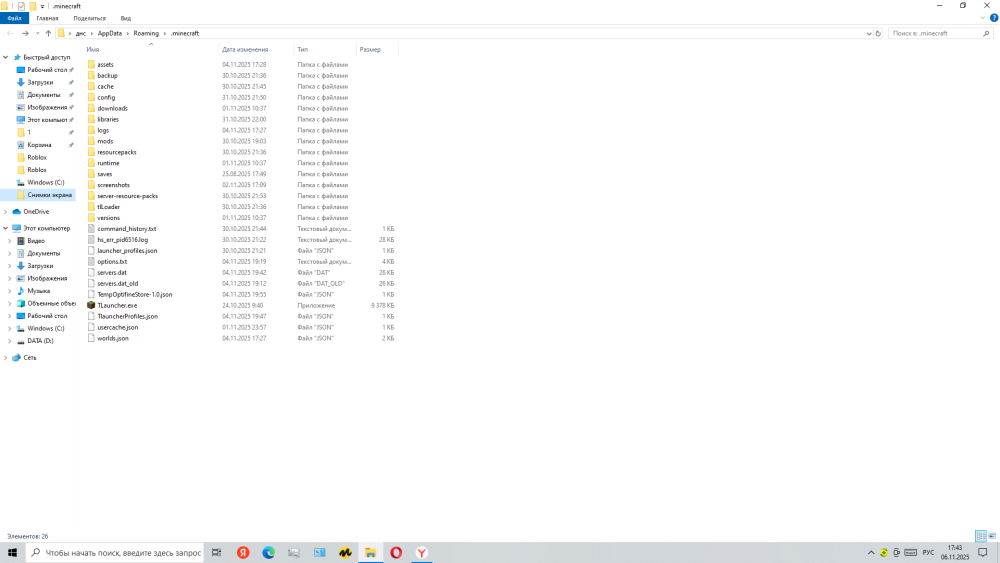Select Снимки экрана in navigation pane
The image size is (1000, 563).
(49, 195)
